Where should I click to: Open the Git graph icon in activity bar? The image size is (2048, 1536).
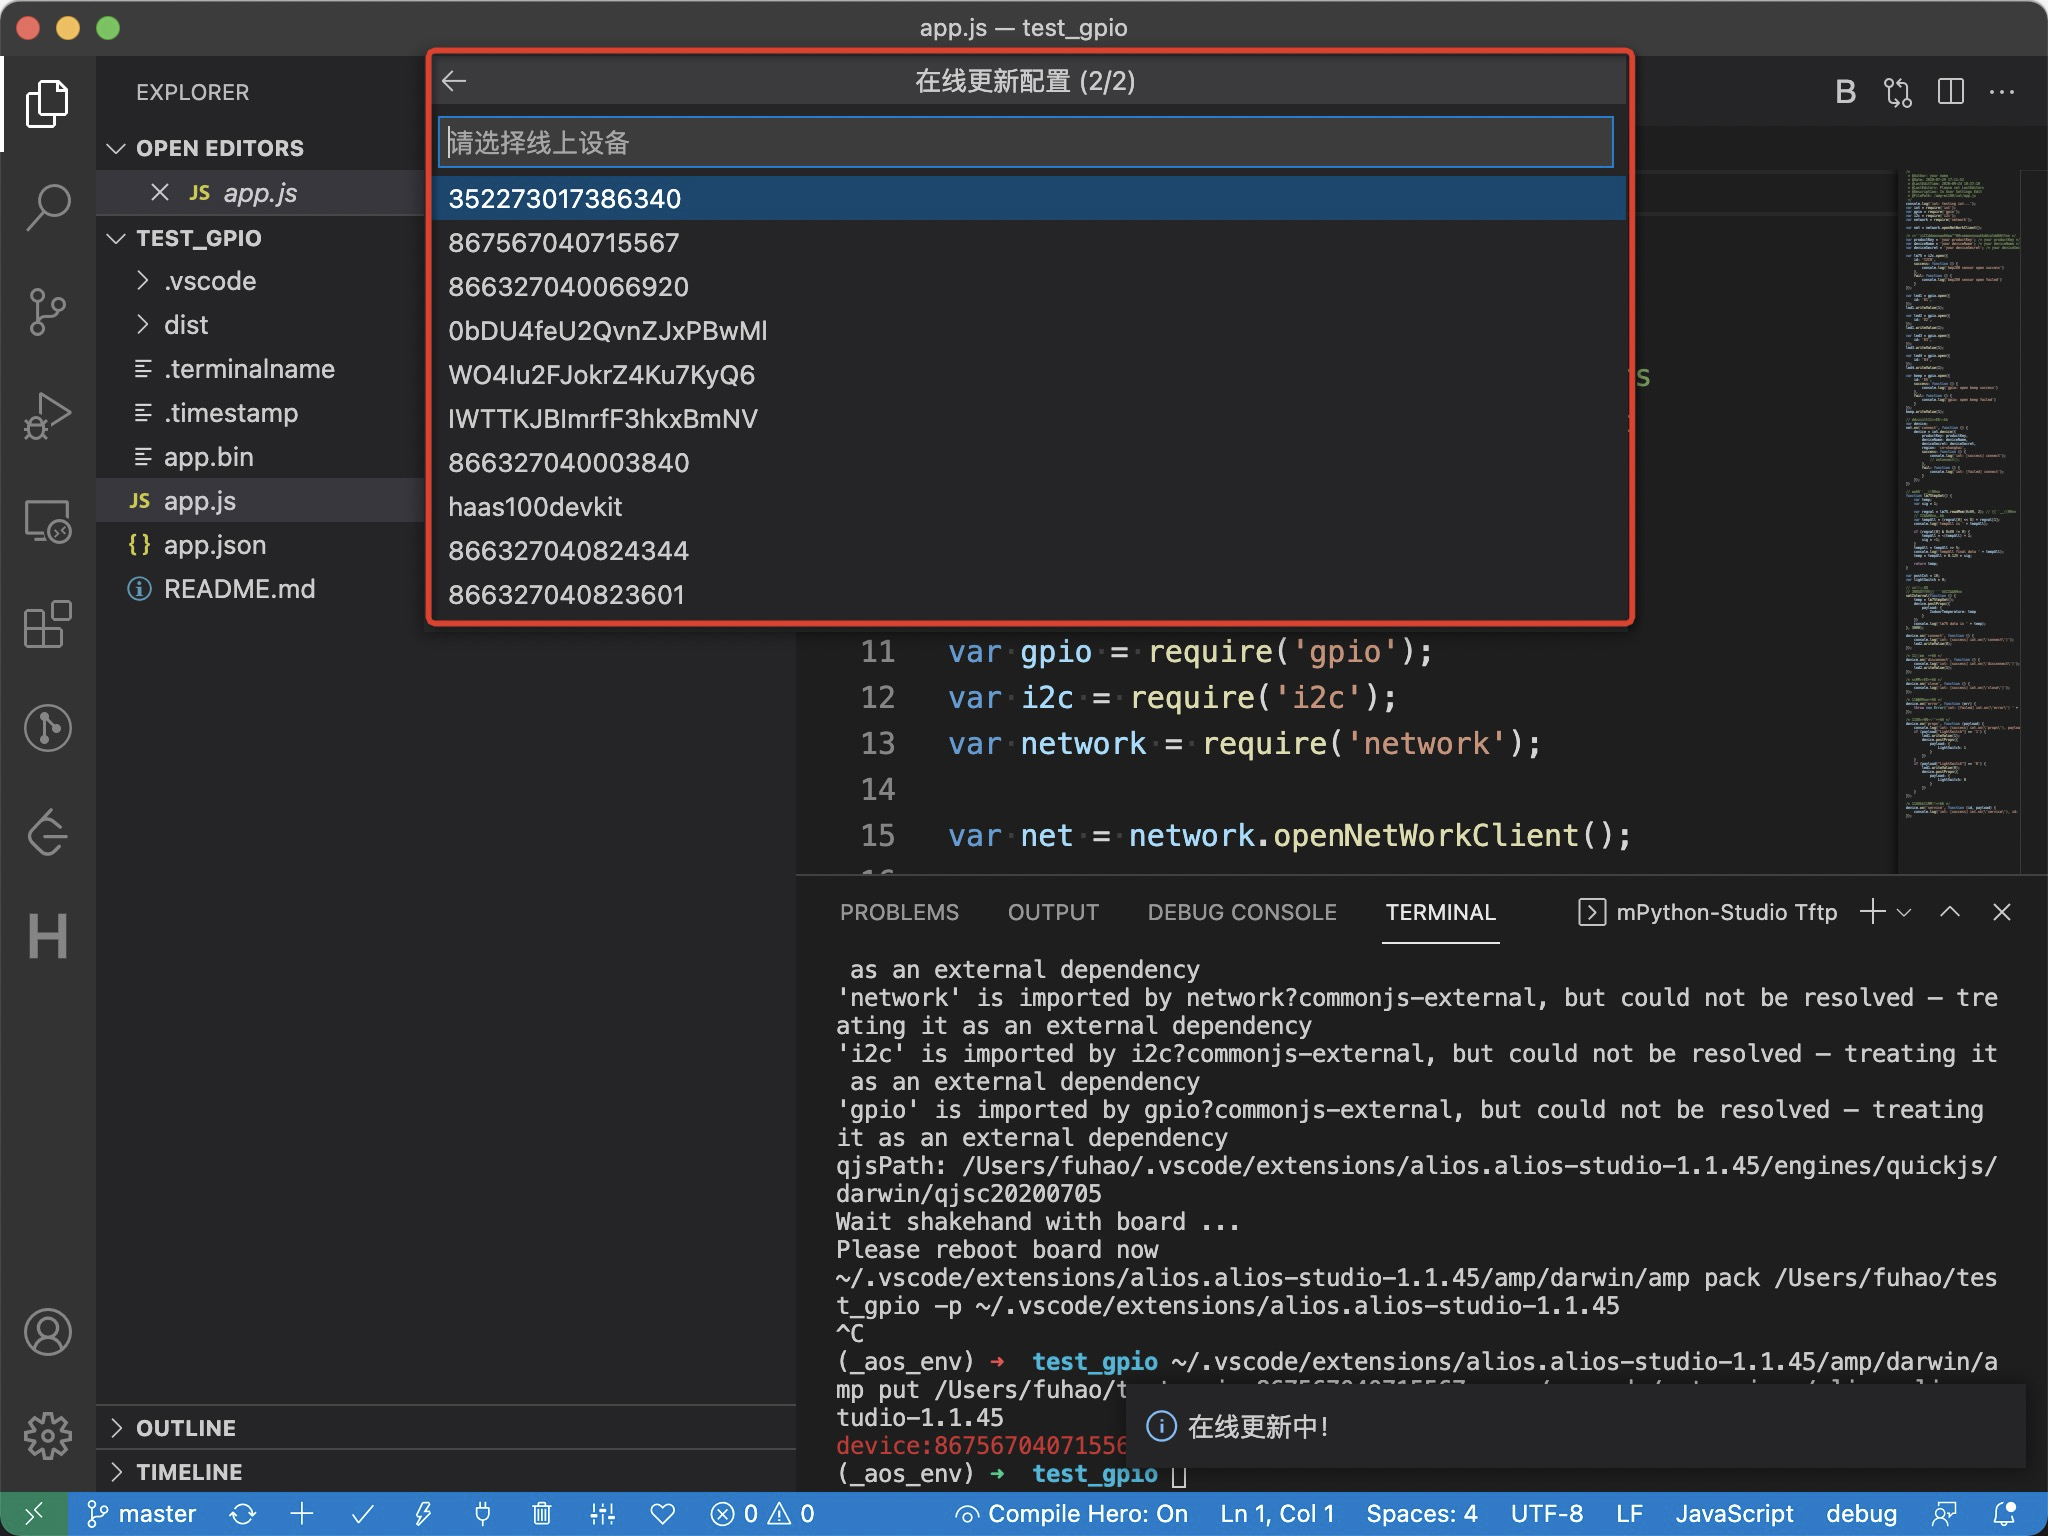[47, 728]
